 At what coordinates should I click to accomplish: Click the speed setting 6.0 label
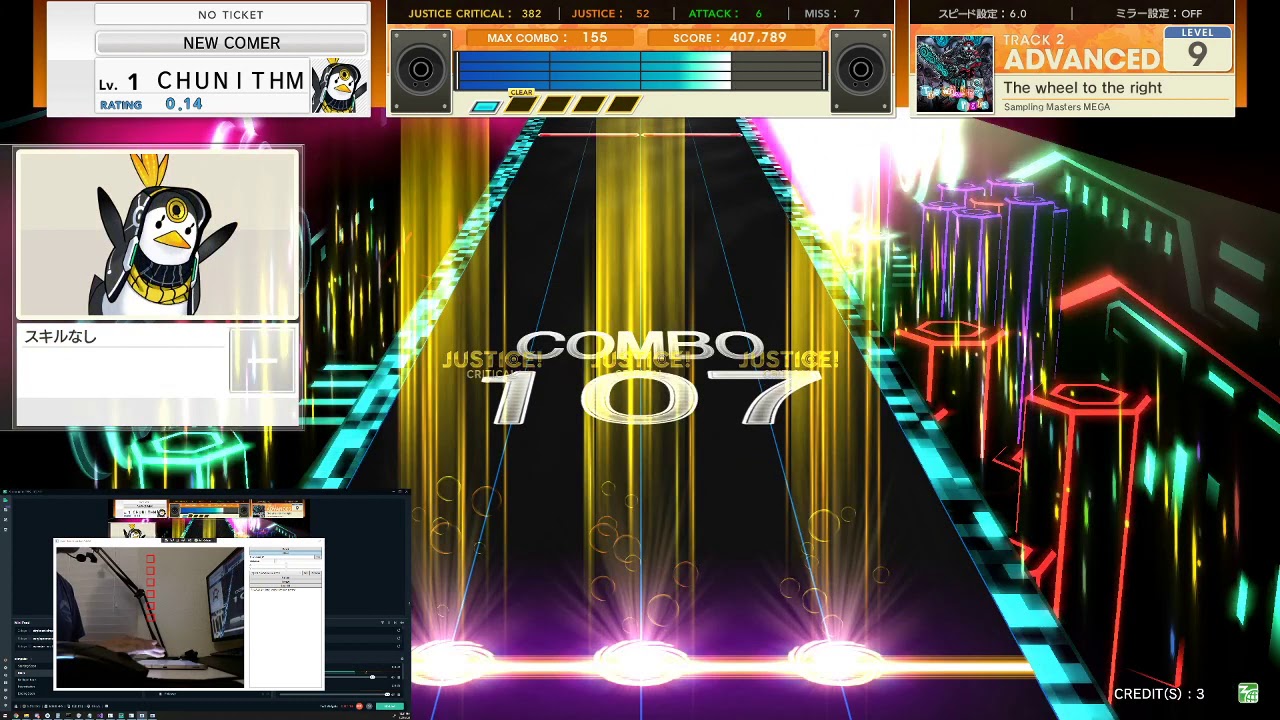tap(982, 14)
